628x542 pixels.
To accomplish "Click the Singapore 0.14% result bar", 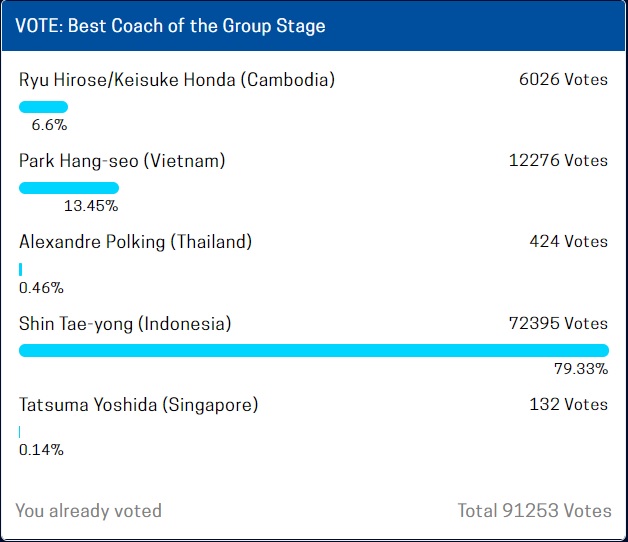I will [x=19, y=432].
